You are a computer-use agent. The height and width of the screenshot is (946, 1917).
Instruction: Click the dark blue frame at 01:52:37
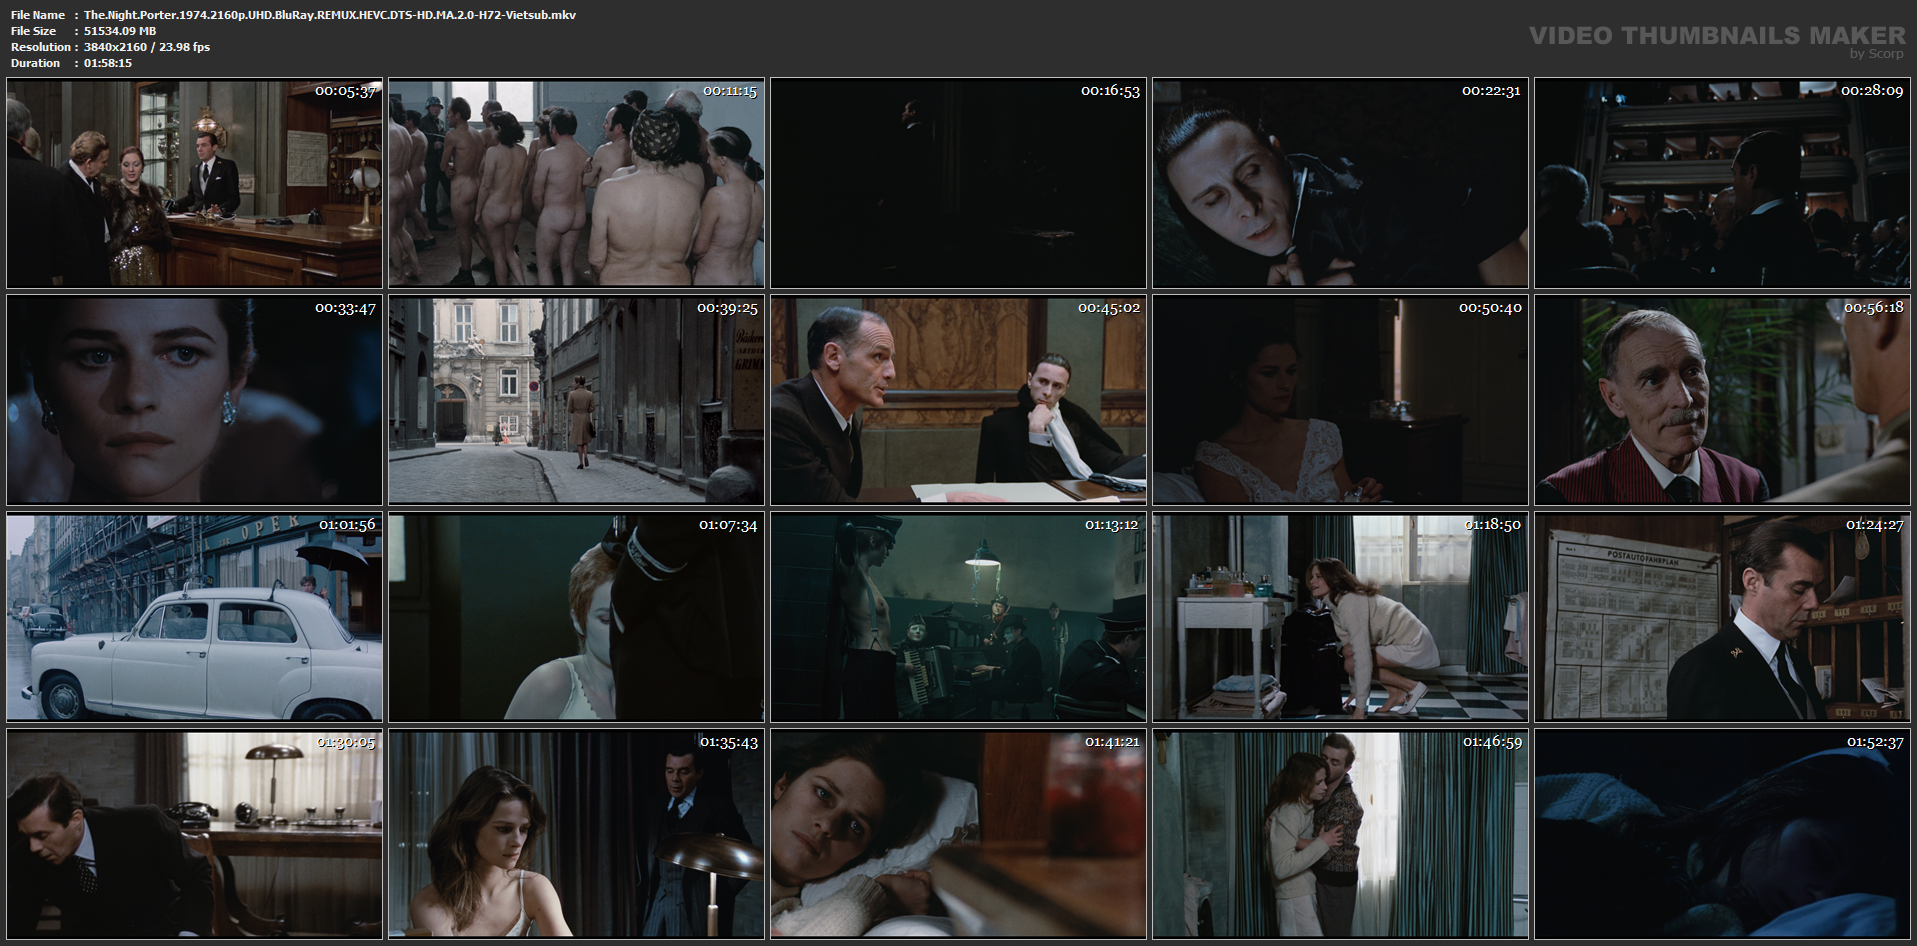click(1723, 834)
